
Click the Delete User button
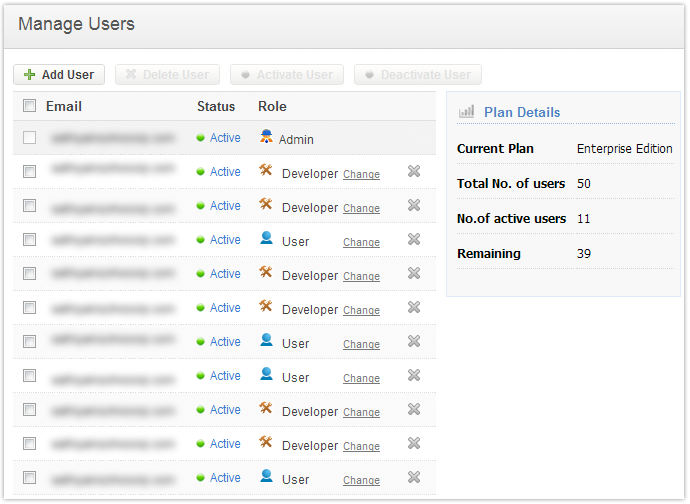pyautogui.click(x=167, y=74)
